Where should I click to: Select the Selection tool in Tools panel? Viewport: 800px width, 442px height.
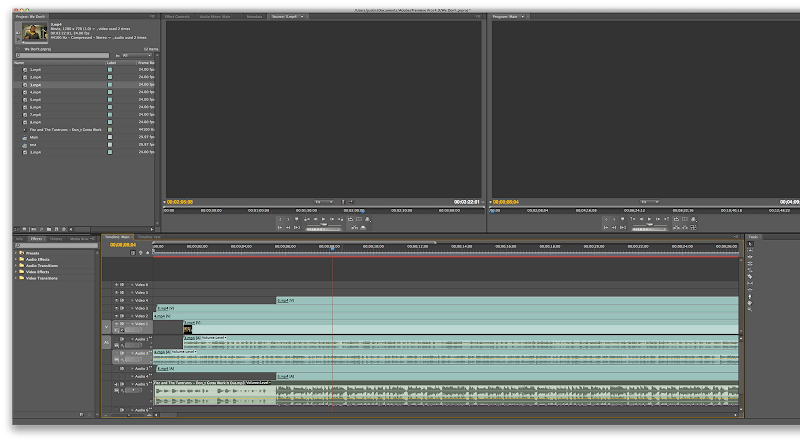[750, 244]
